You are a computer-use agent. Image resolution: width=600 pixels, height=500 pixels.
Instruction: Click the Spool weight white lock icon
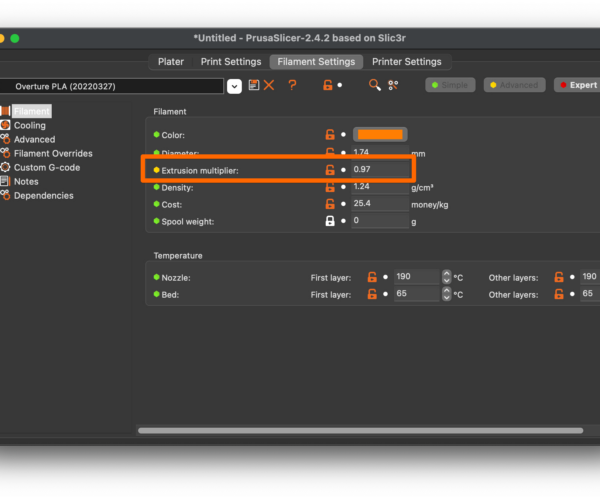[x=330, y=221]
